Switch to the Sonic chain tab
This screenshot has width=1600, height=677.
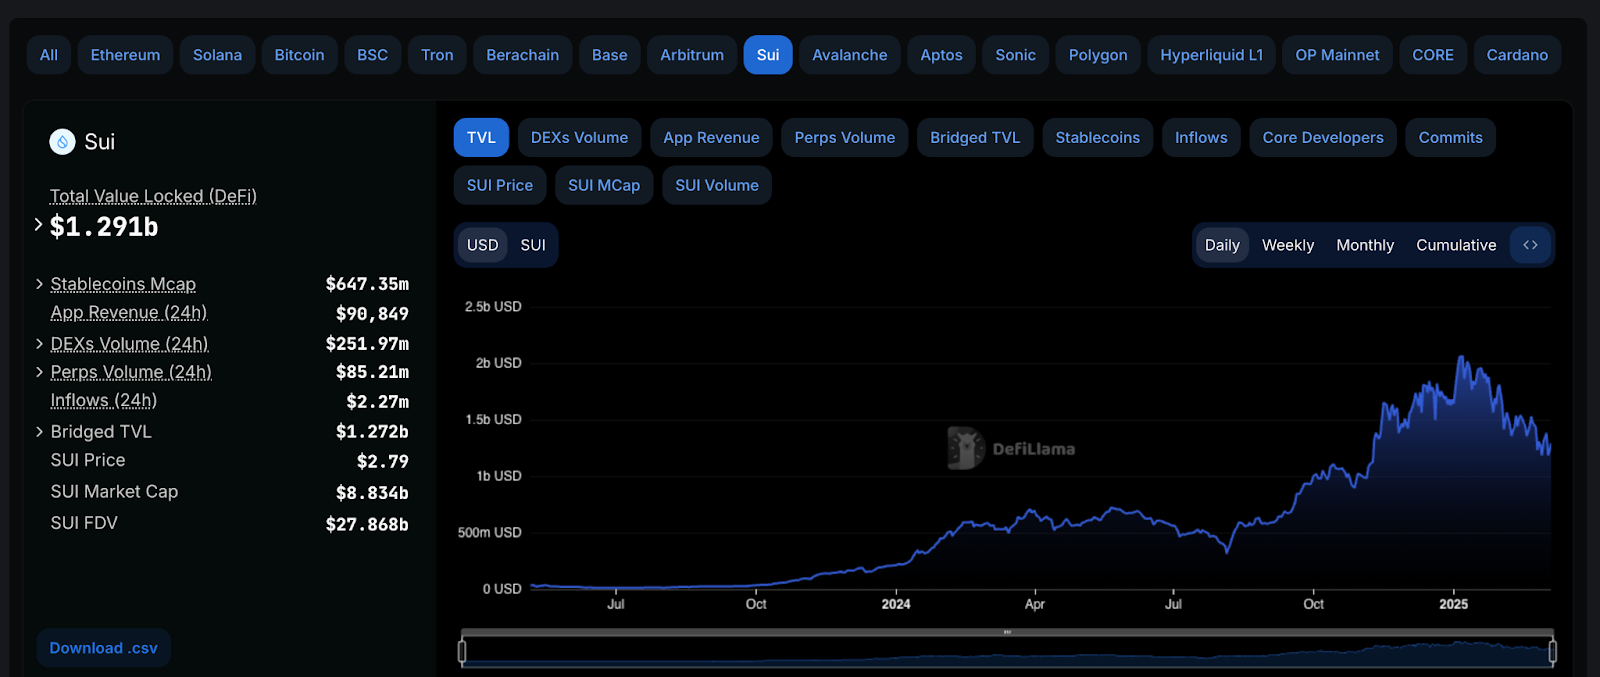tap(1016, 55)
